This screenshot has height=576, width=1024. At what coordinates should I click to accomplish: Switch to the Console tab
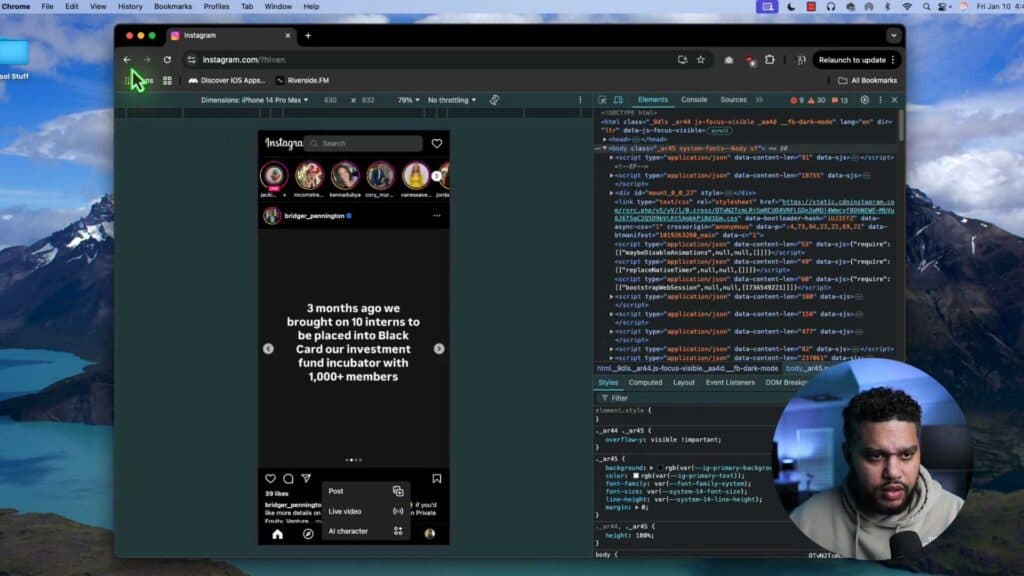(x=694, y=100)
